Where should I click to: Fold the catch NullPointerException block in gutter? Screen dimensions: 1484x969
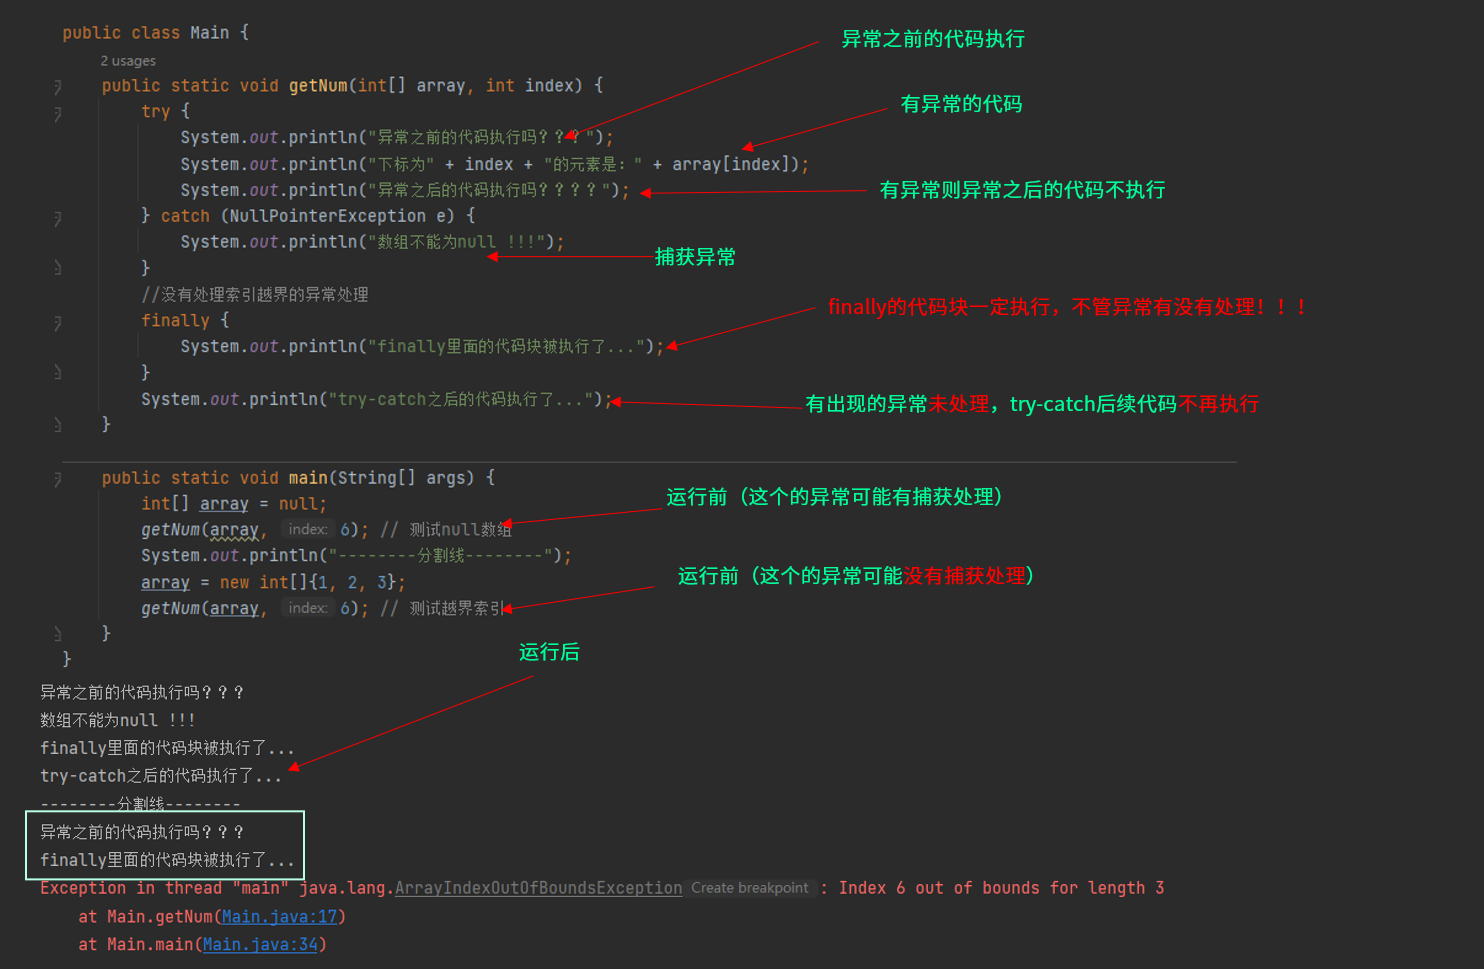57,218
